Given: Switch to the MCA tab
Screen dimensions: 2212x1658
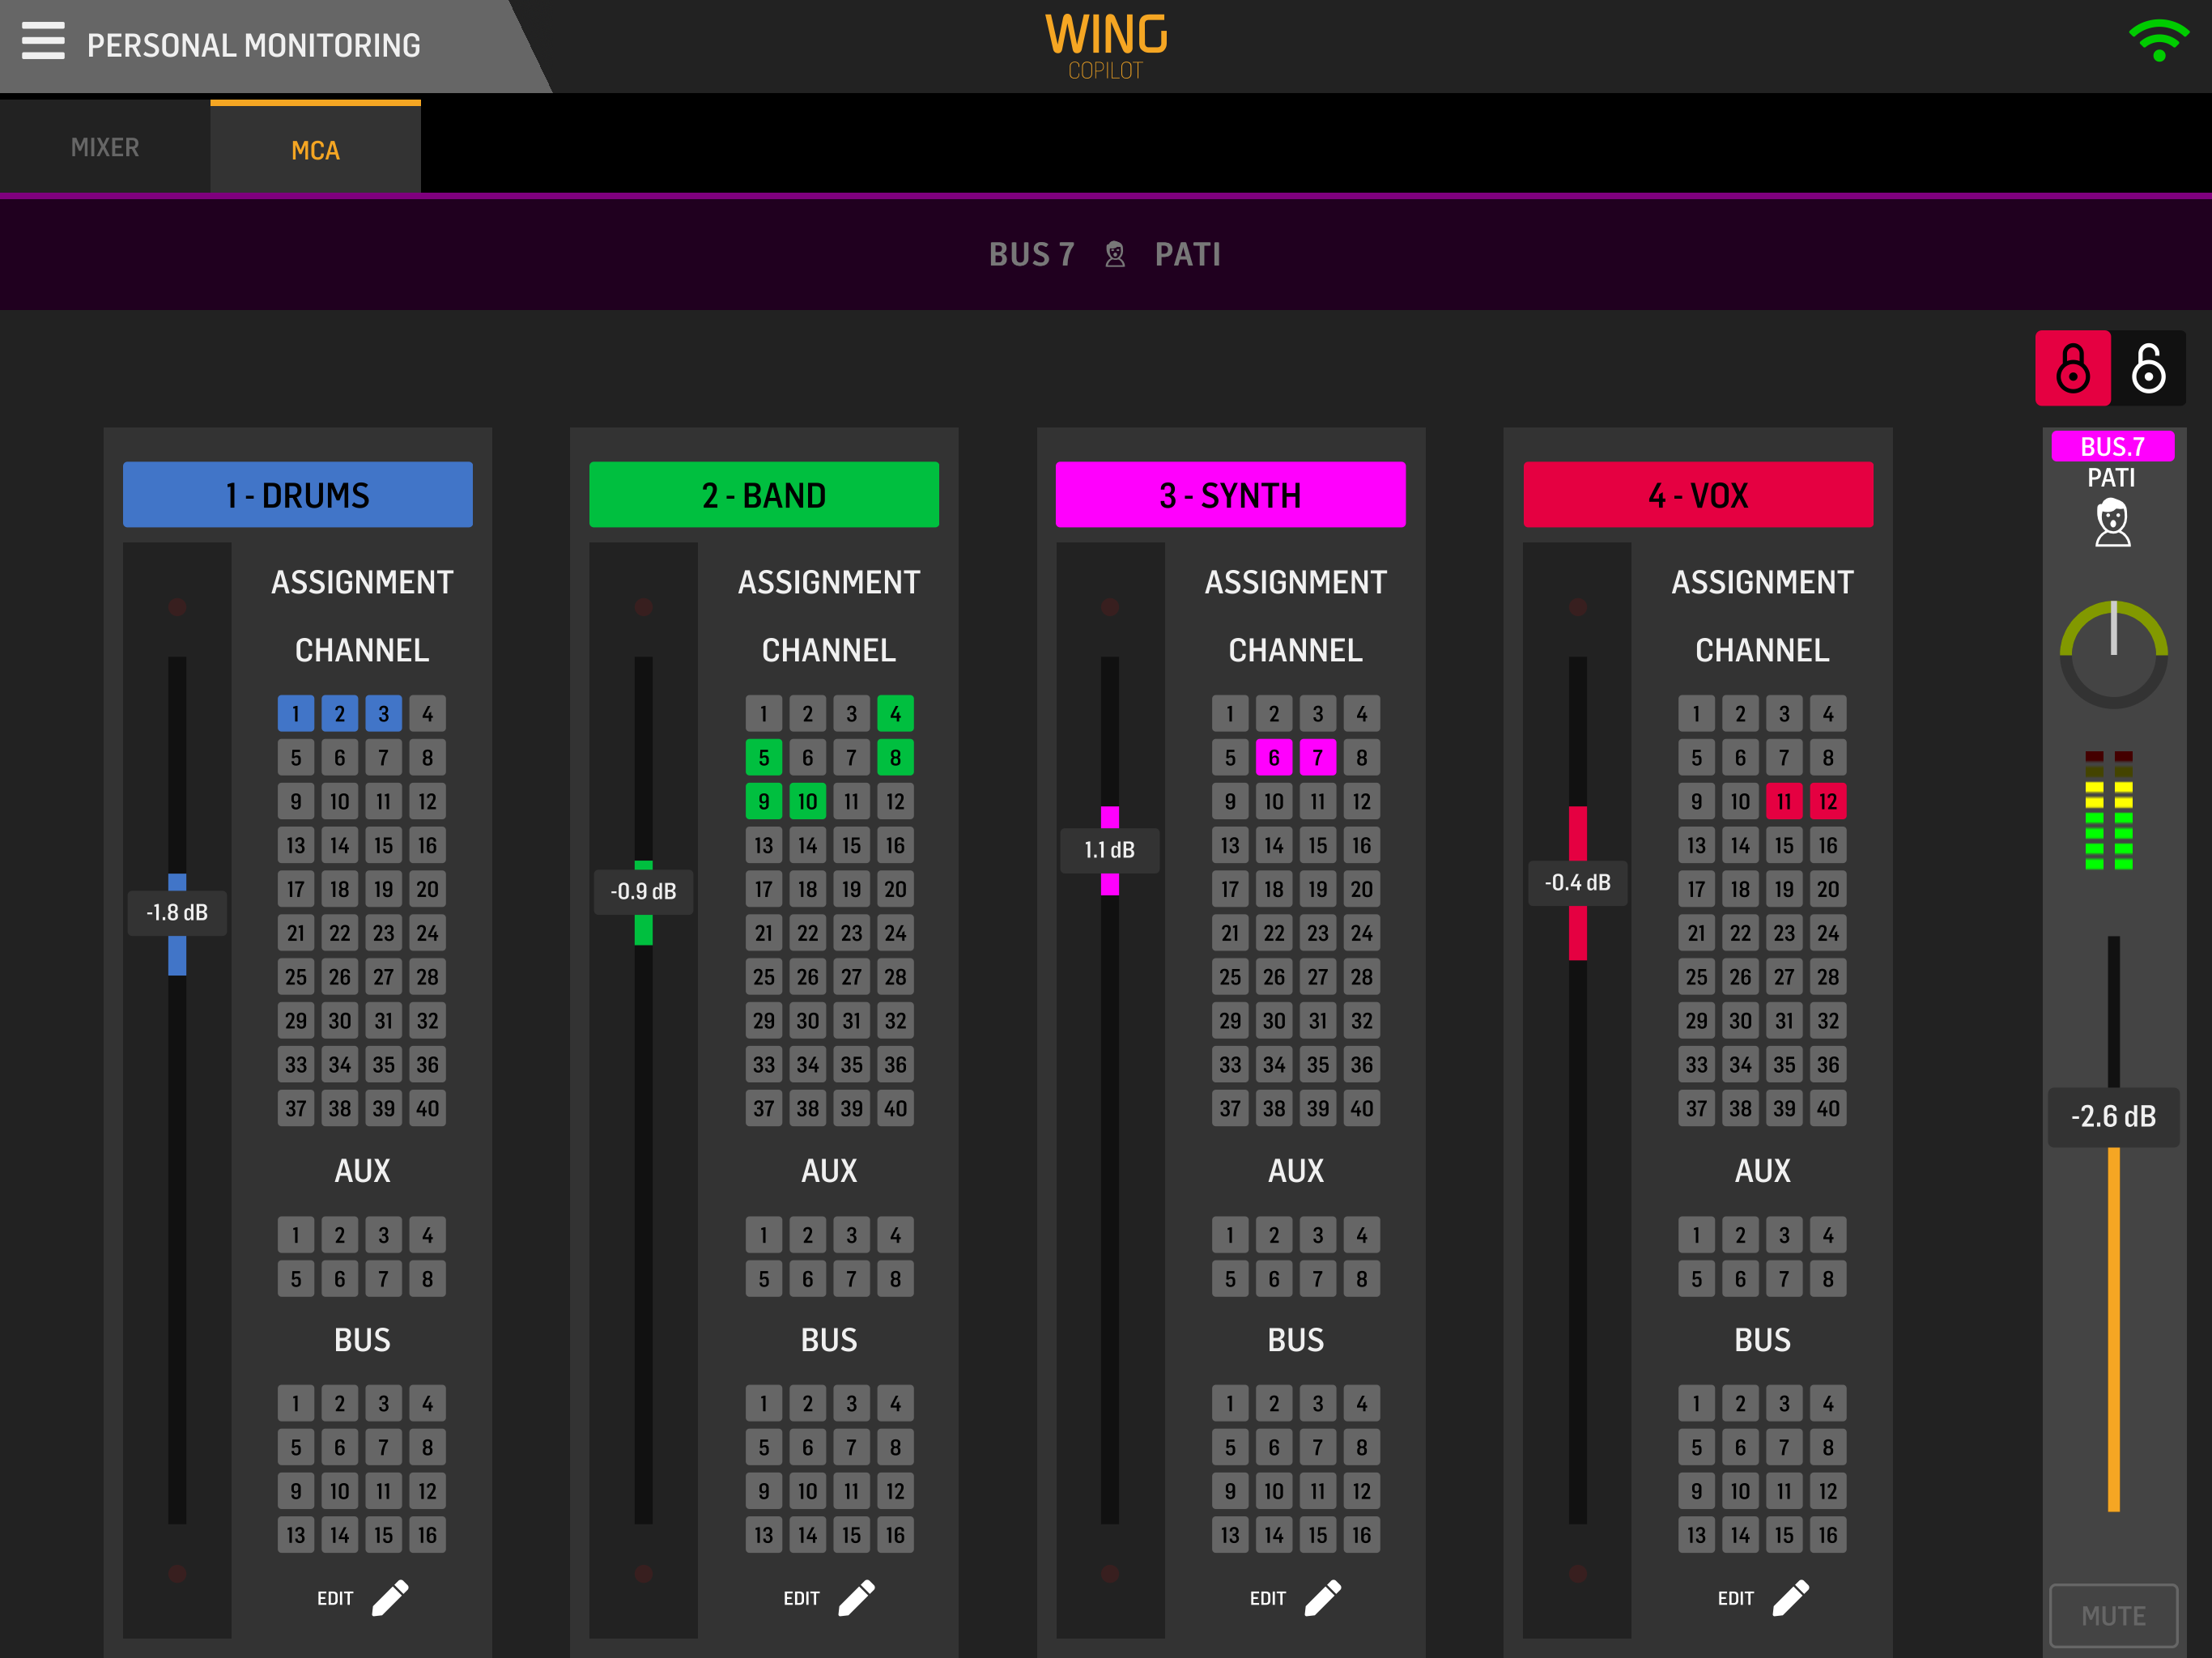Looking at the screenshot, I should (x=314, y=150).
